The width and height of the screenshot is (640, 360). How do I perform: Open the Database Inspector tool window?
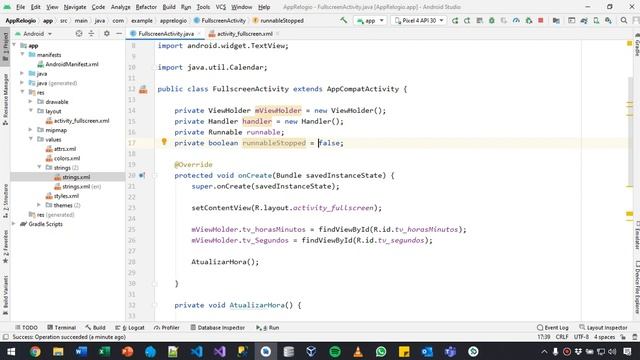tap(218, 327)
